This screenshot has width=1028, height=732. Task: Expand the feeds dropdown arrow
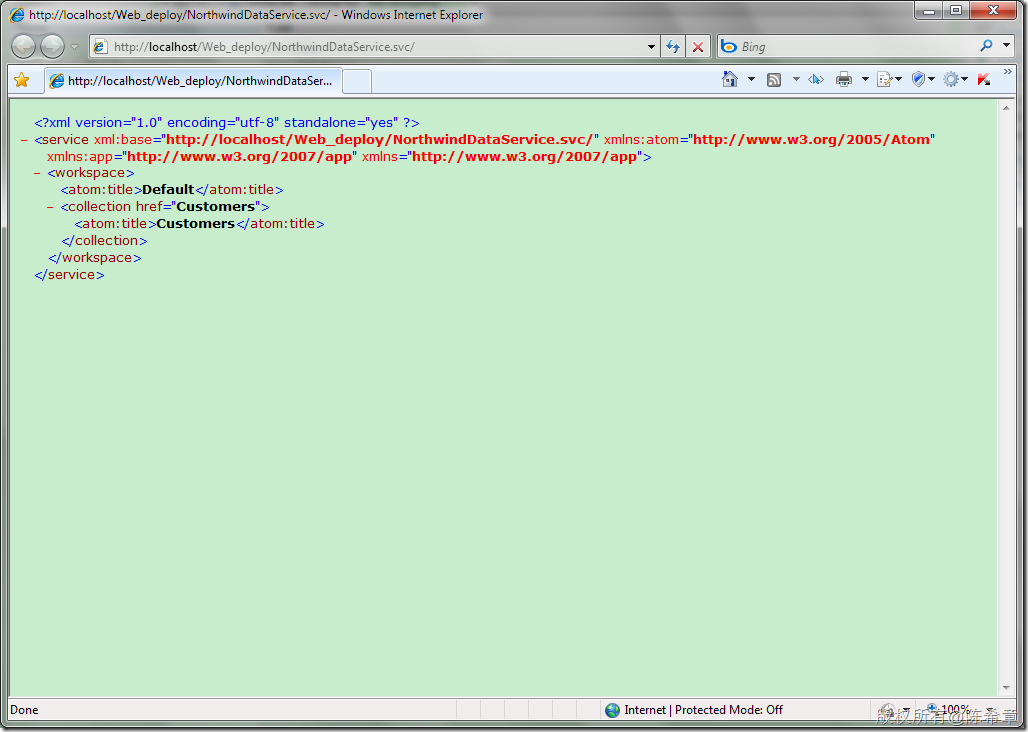coord(796,79)
